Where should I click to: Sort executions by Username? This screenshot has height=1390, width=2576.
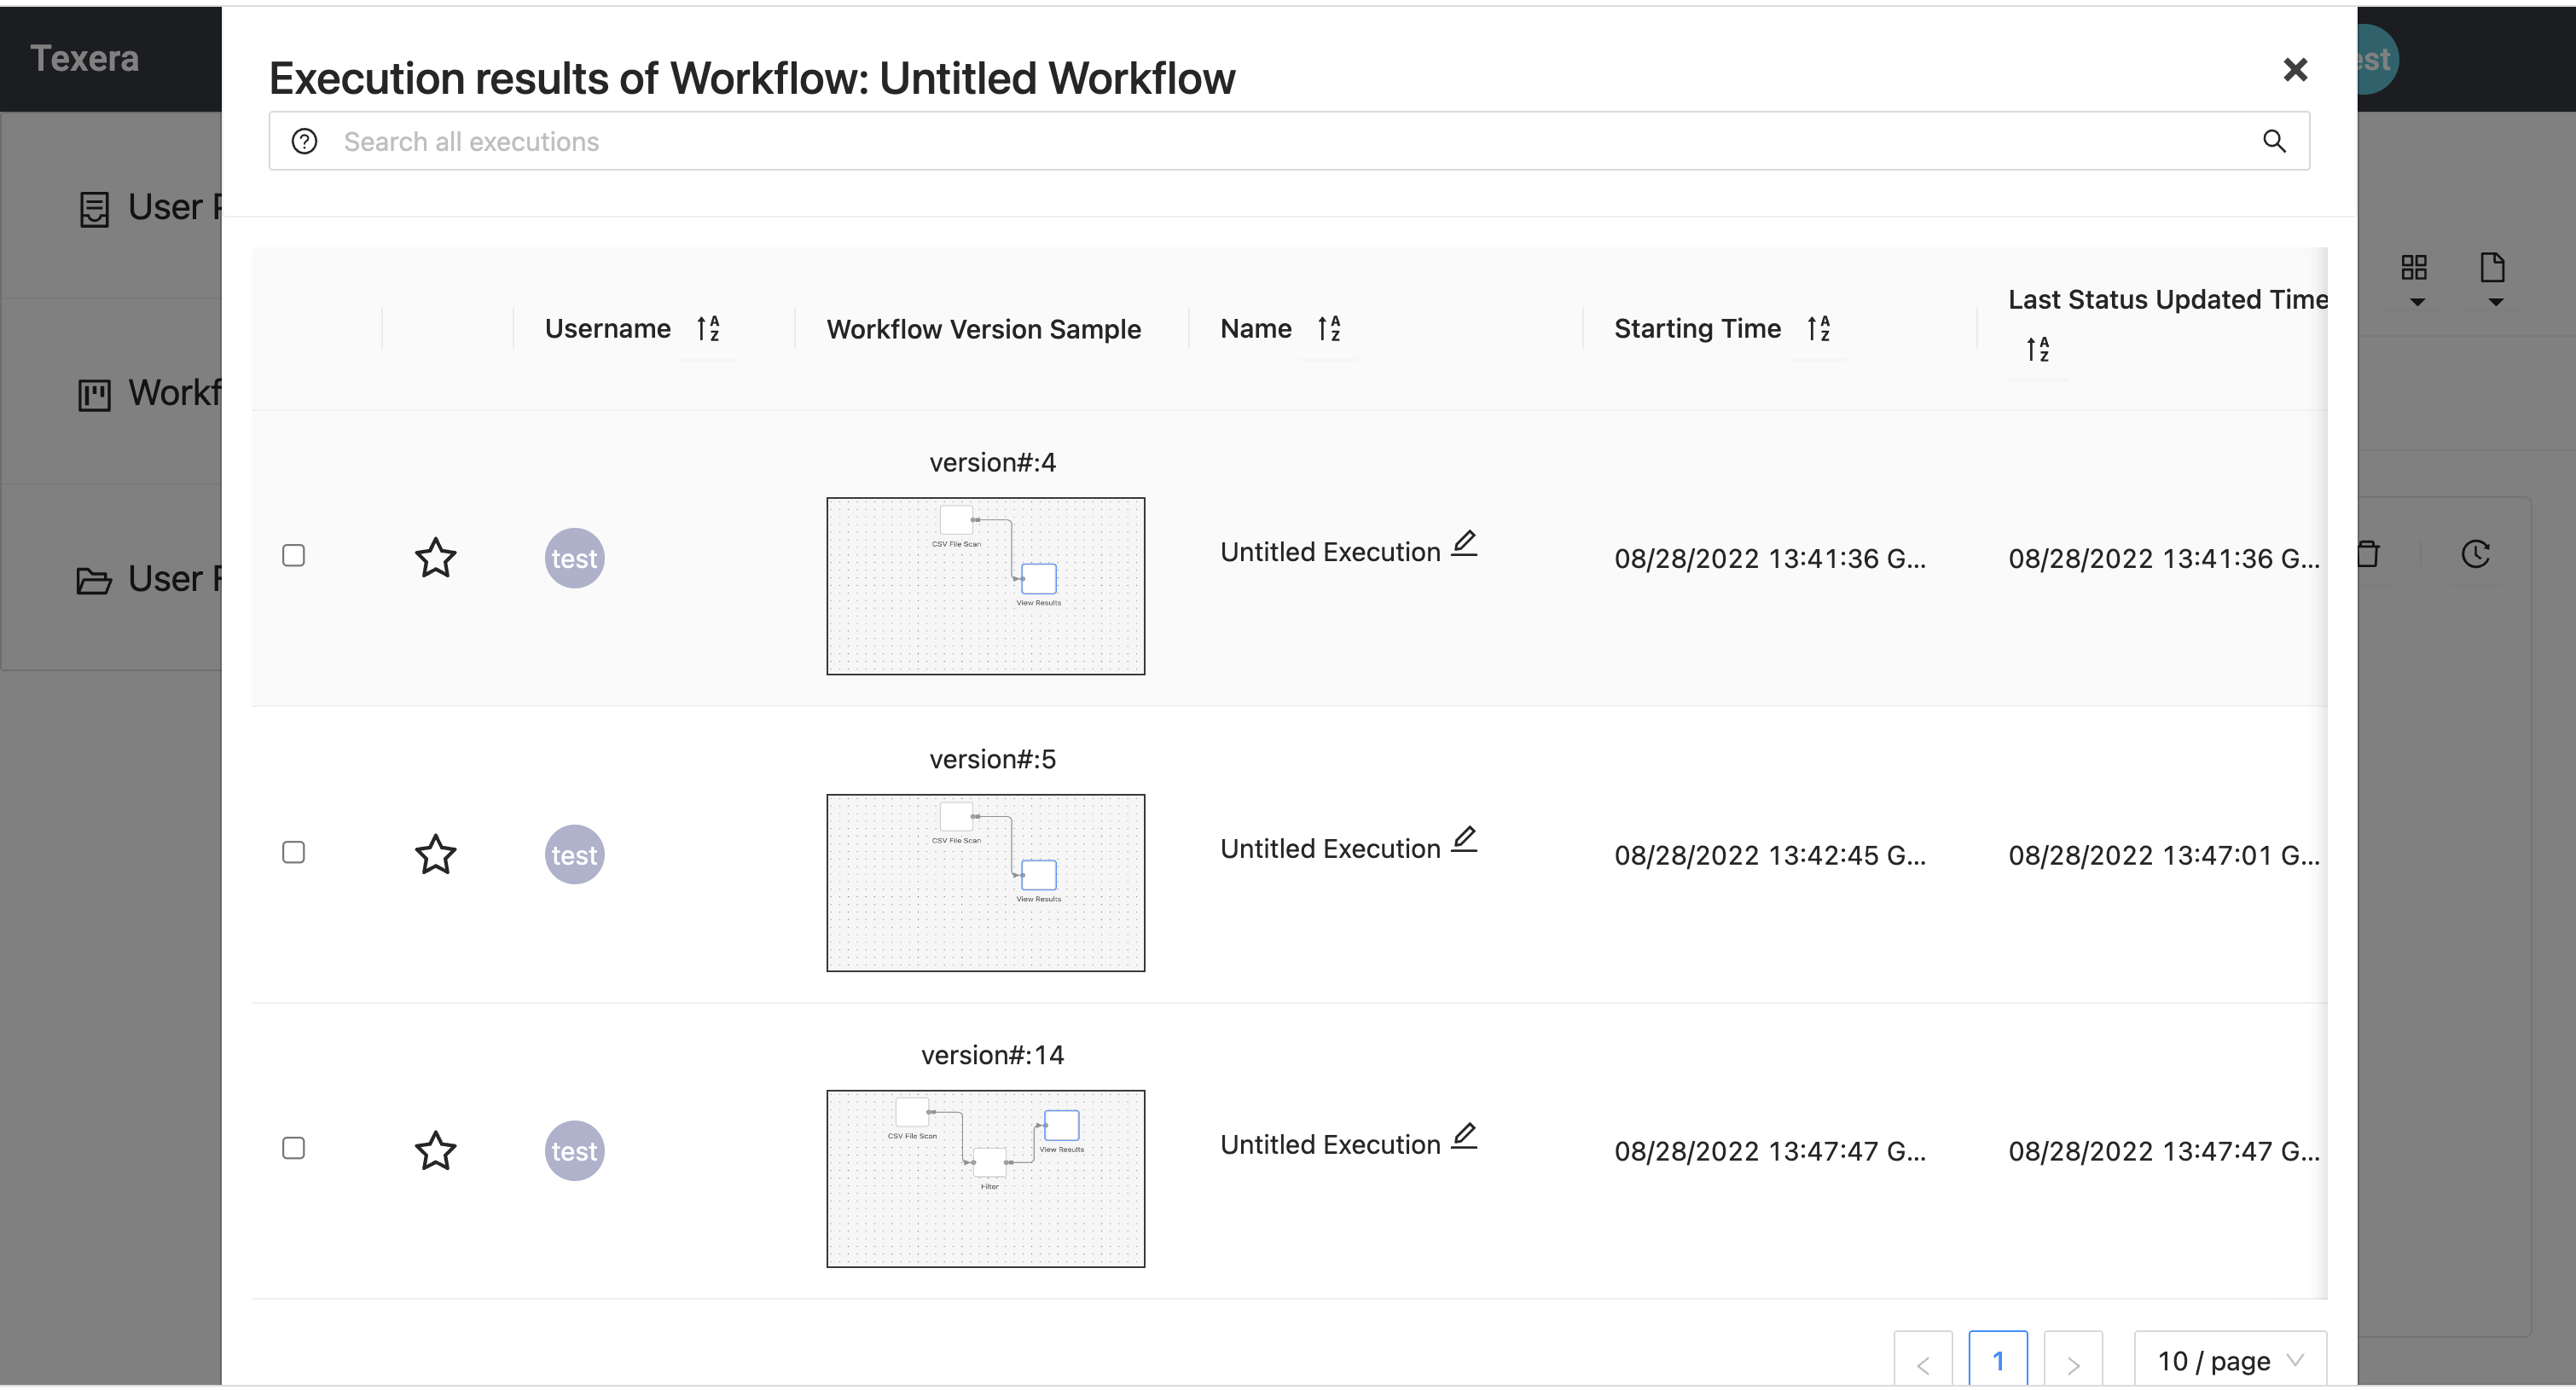pyautogui.click(x=708, y=328)
